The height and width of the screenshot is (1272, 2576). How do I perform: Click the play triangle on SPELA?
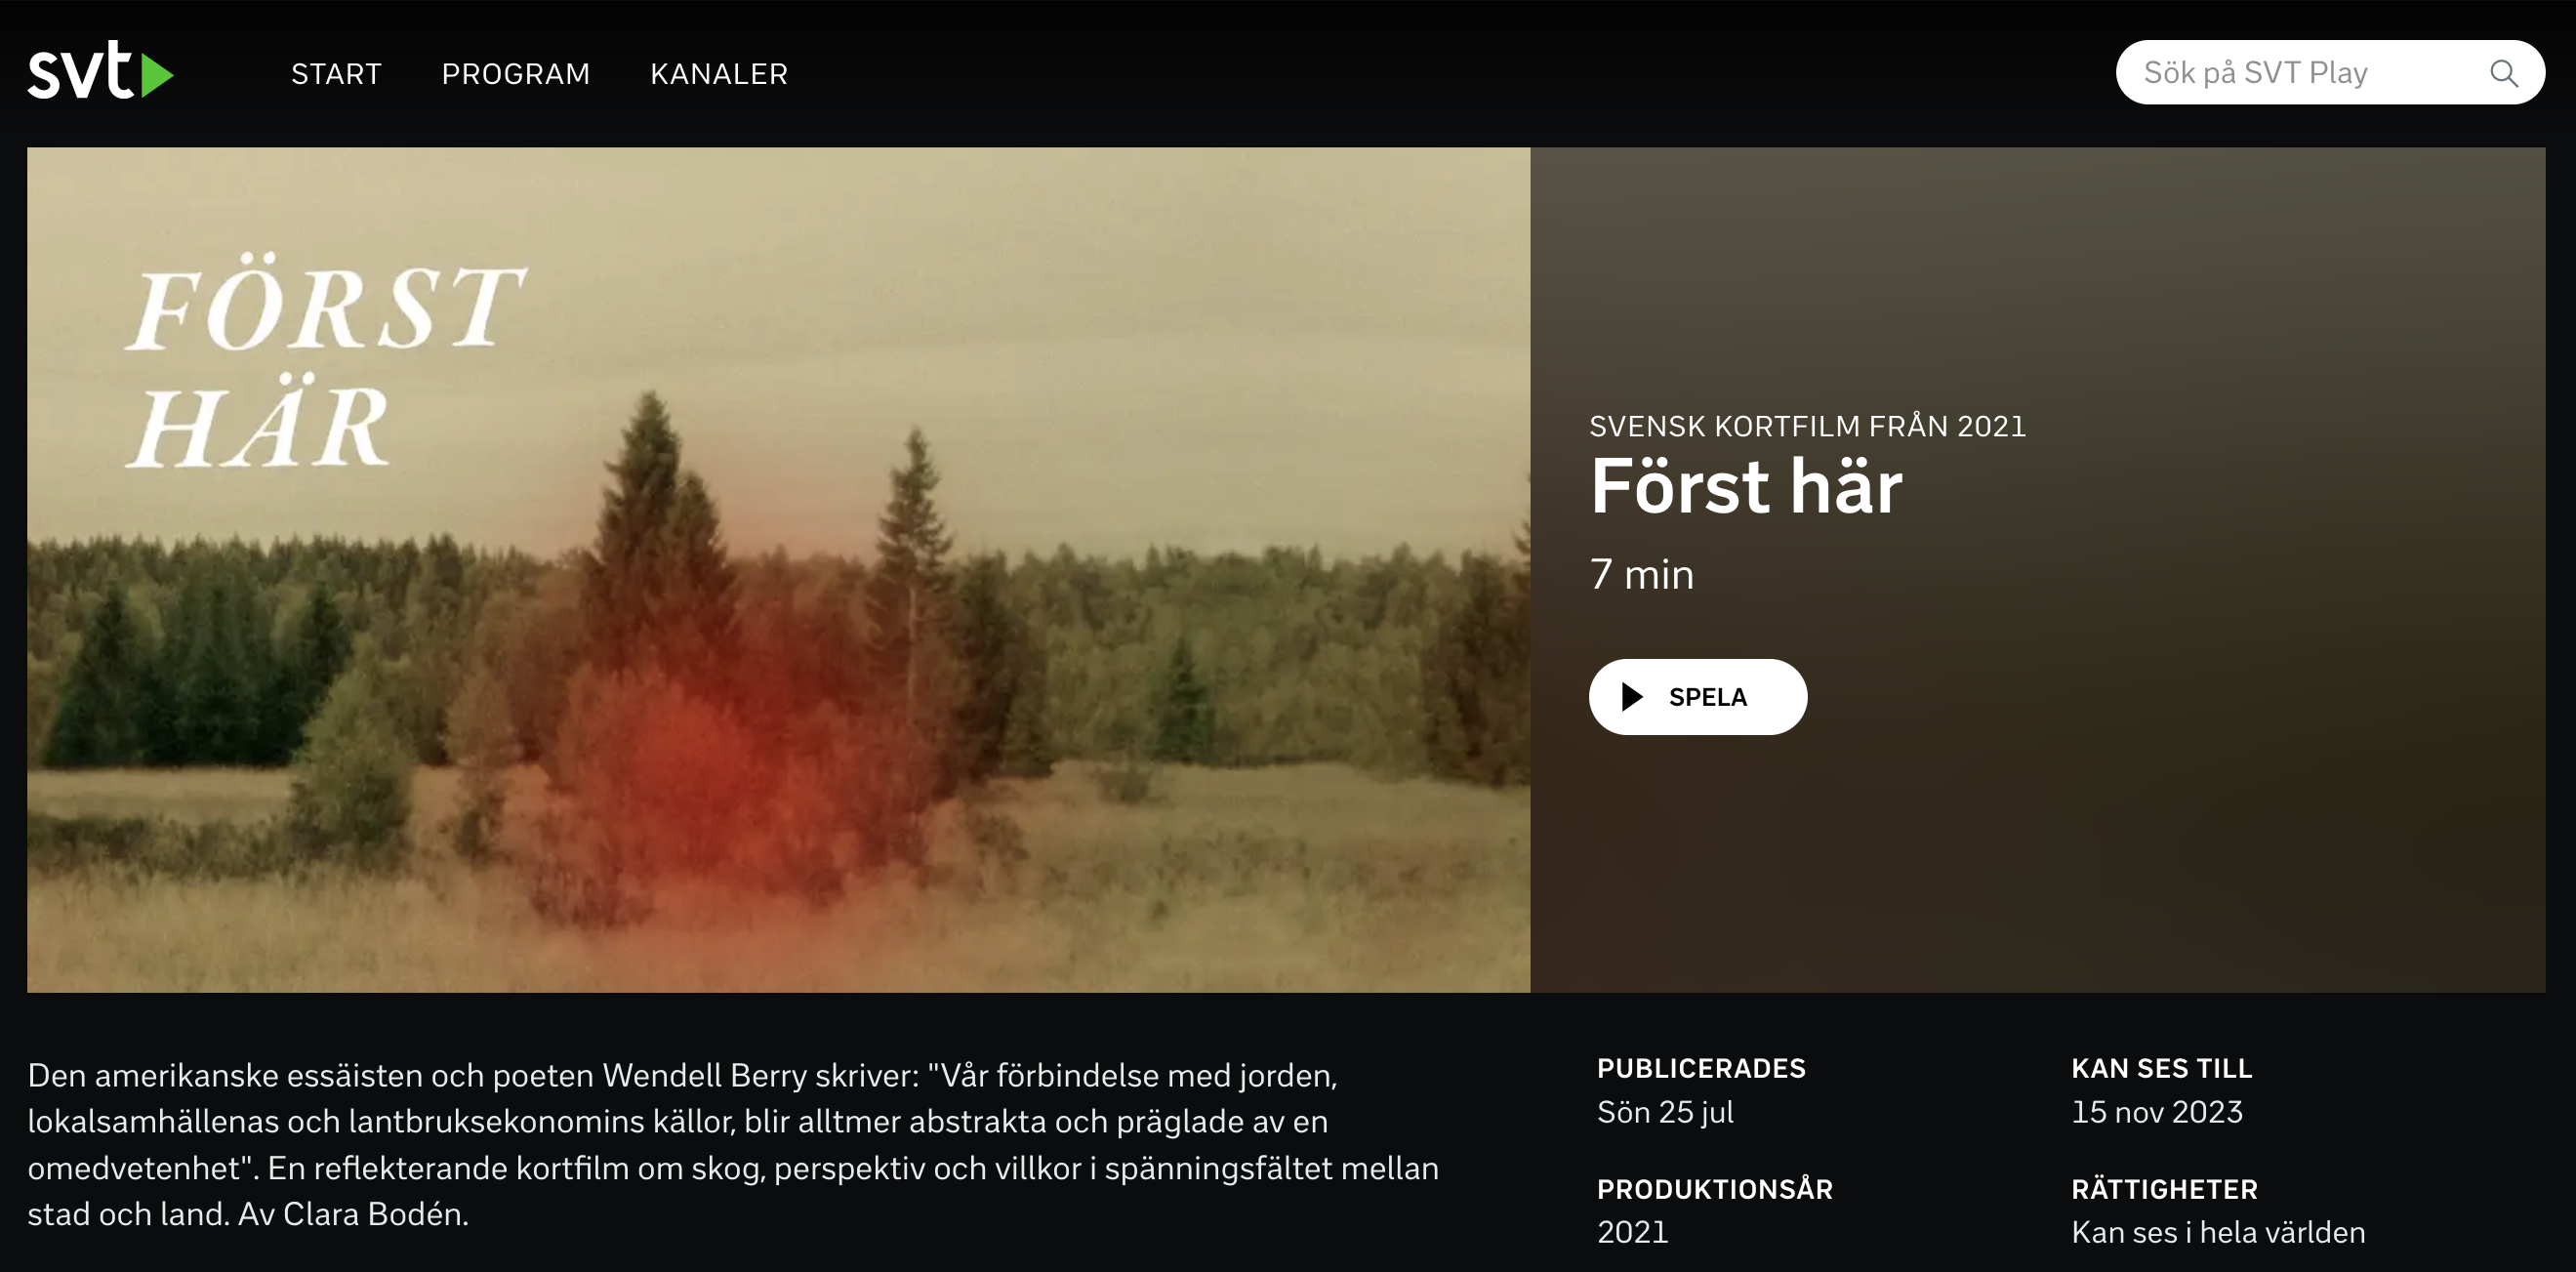tap(1632, 697)
